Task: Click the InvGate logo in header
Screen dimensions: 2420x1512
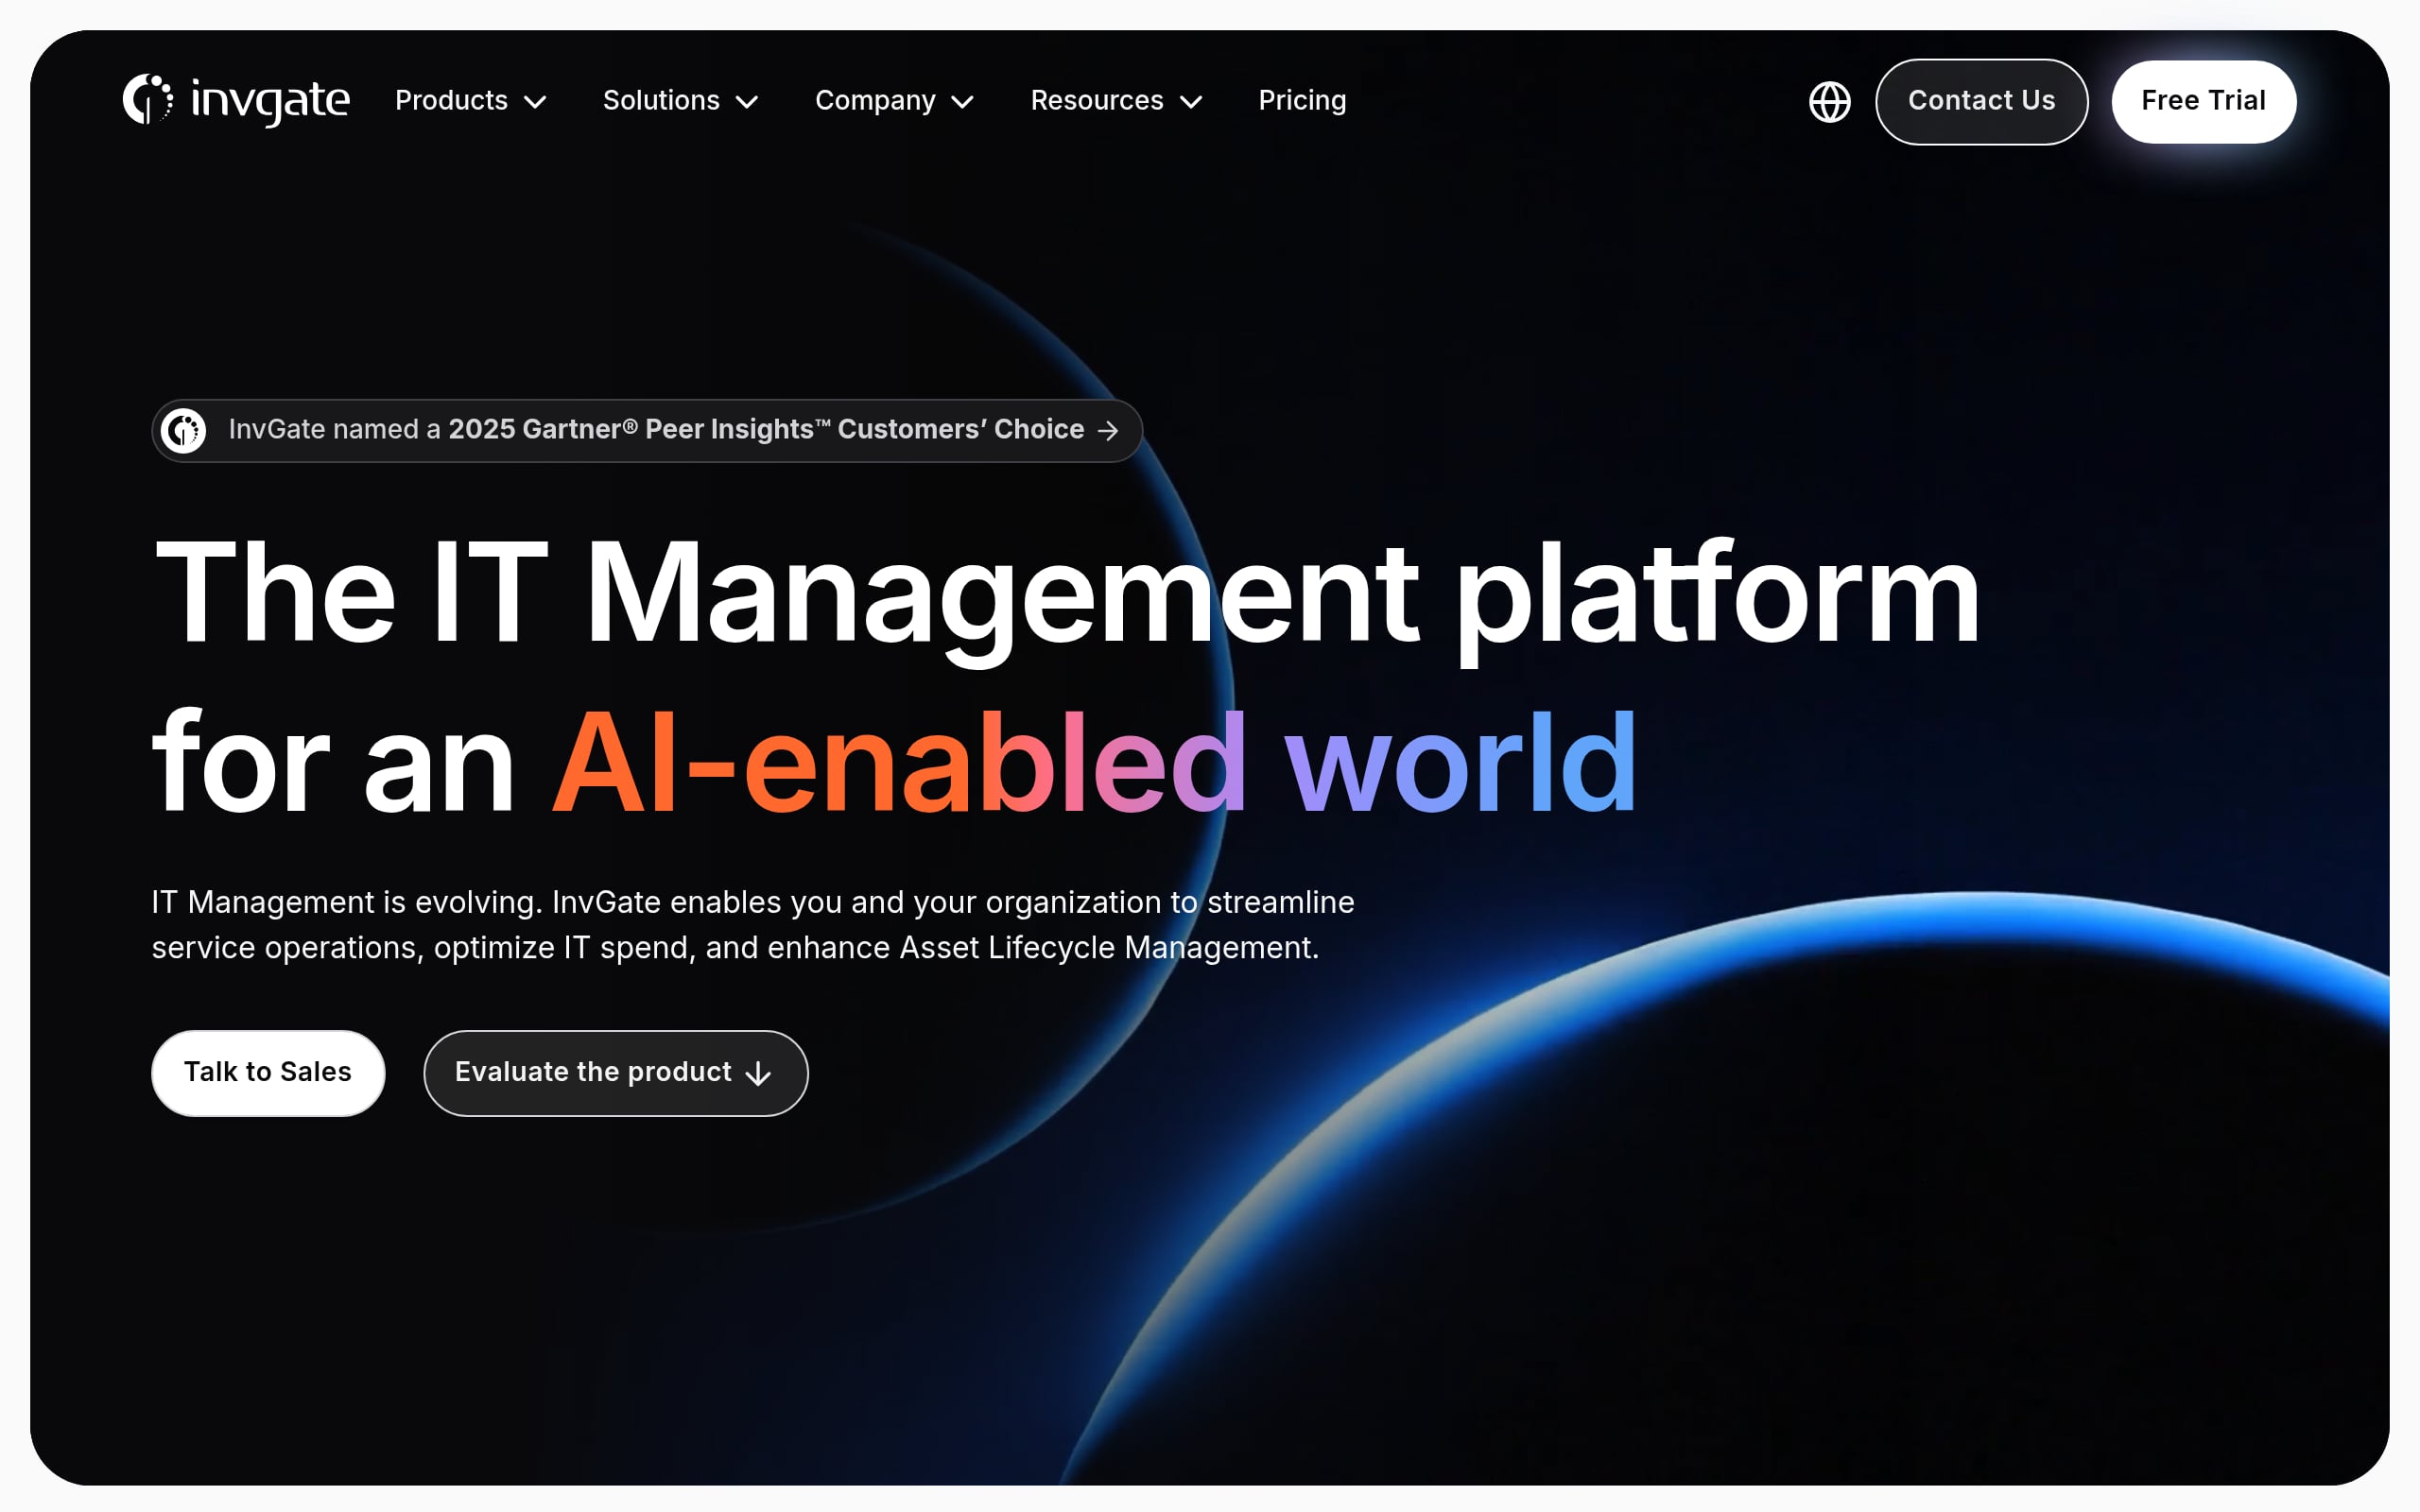Action: [x=236, y=100]
